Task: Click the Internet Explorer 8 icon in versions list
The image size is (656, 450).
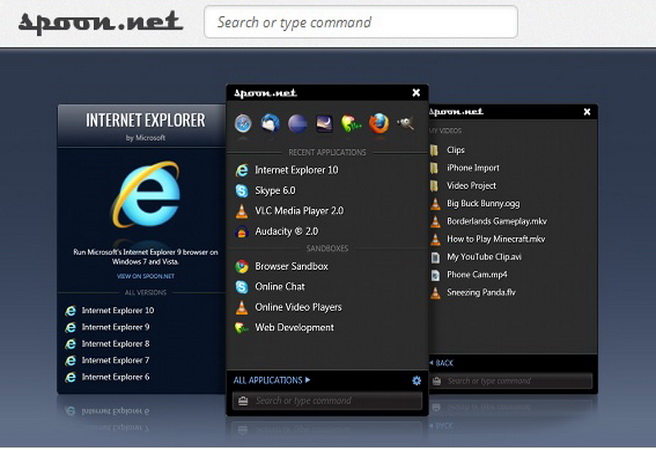Action: point(70,344)
